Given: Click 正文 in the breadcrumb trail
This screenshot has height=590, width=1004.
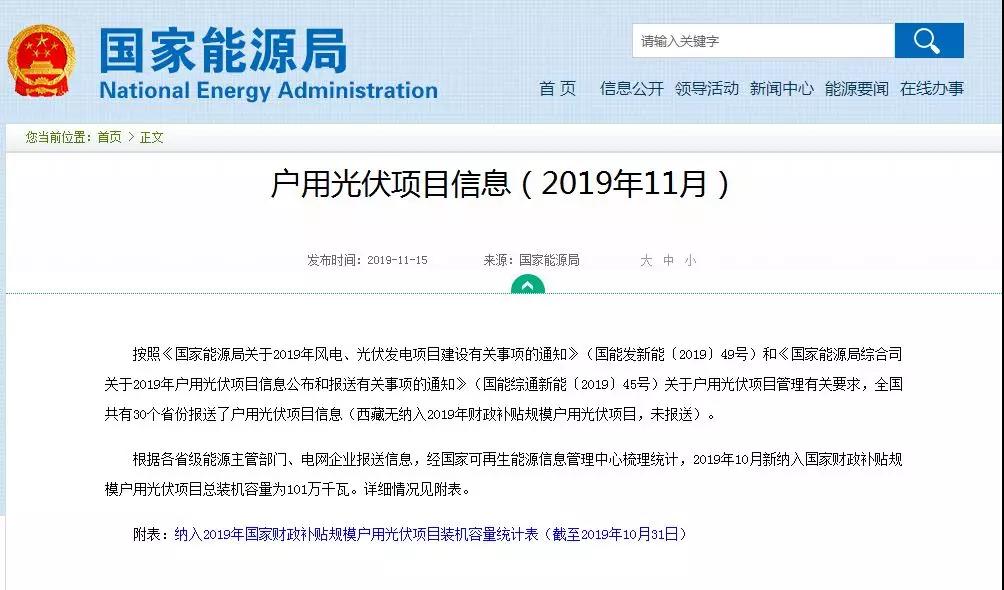Looking at the screenshot, I should (151, 137).
